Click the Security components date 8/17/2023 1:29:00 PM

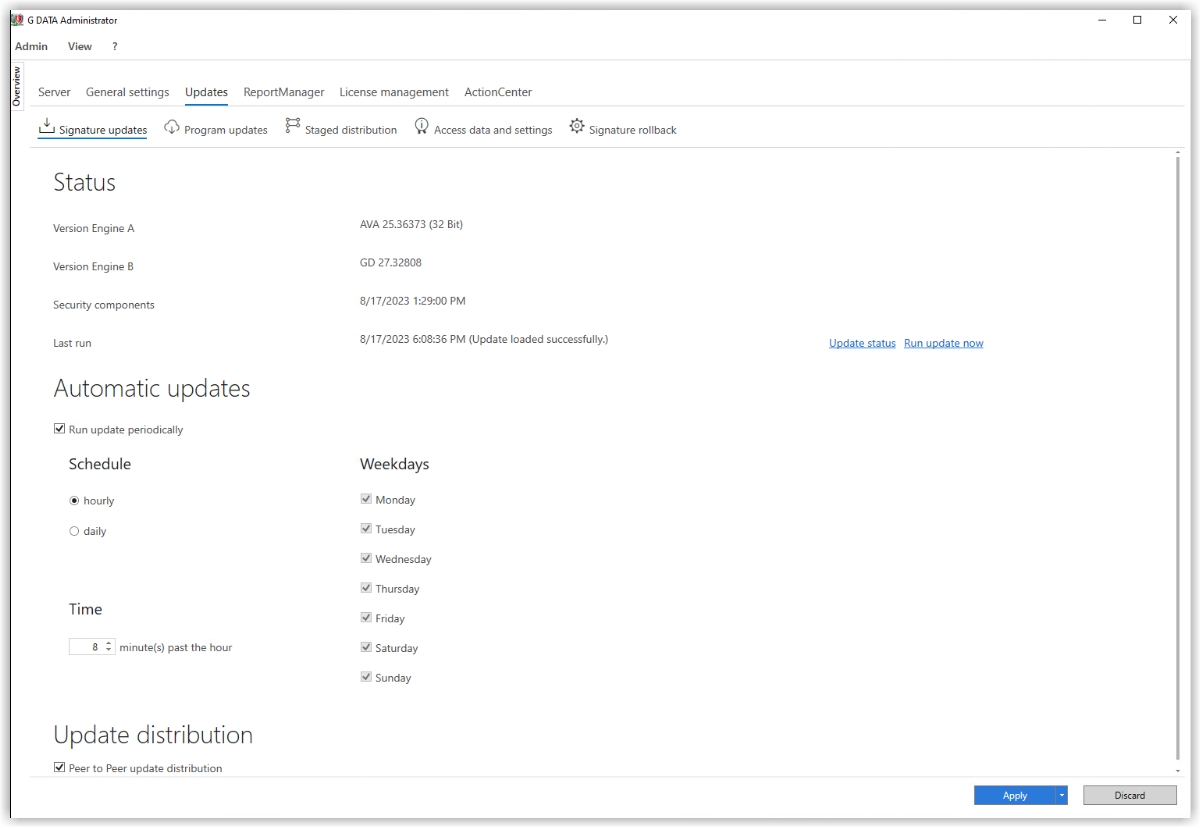click(412, 300)
